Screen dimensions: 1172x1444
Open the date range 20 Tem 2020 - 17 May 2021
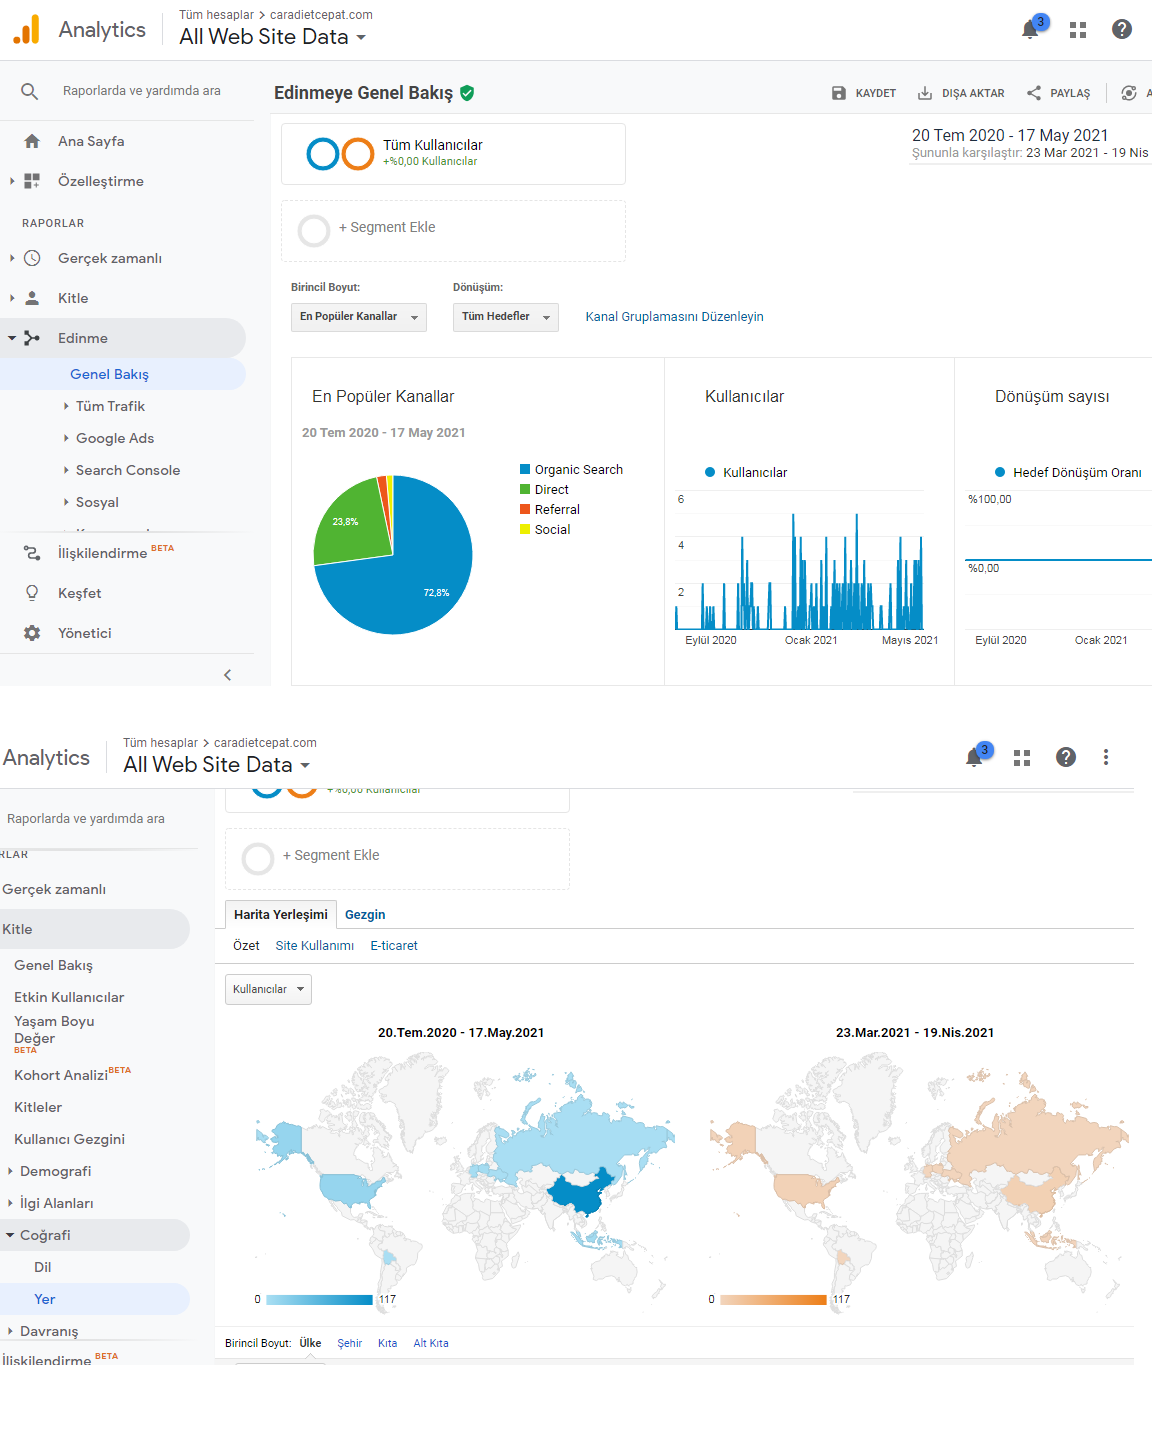click(1010, 136)
